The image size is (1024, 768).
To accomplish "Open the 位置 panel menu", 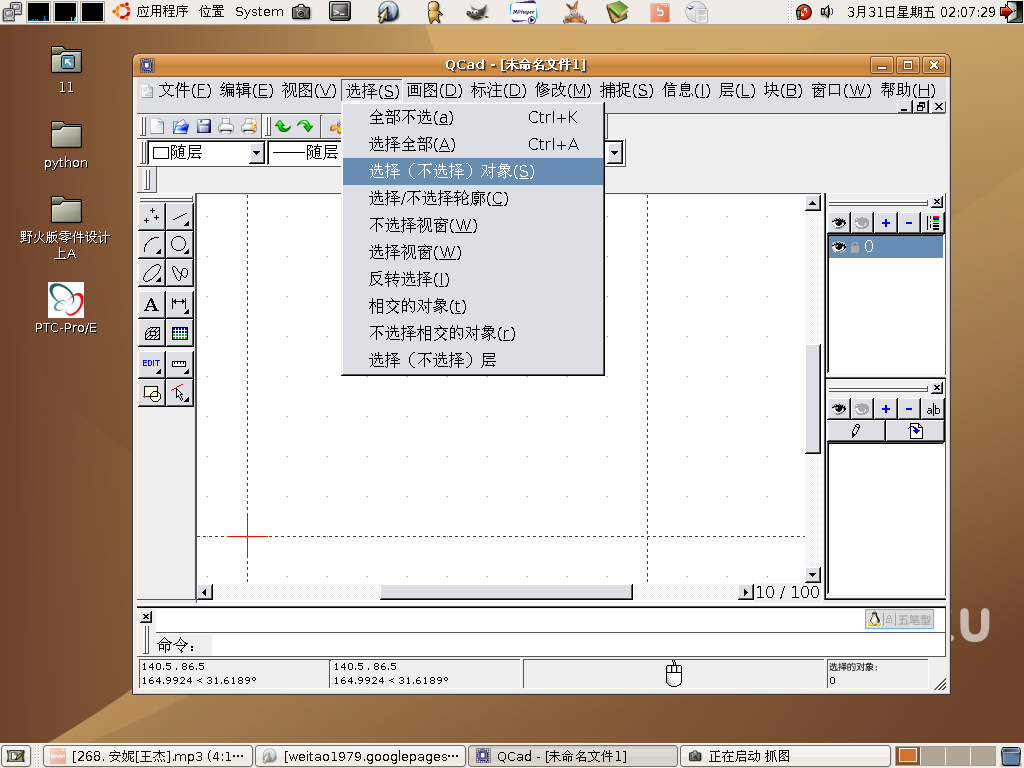I will (212, 11).
